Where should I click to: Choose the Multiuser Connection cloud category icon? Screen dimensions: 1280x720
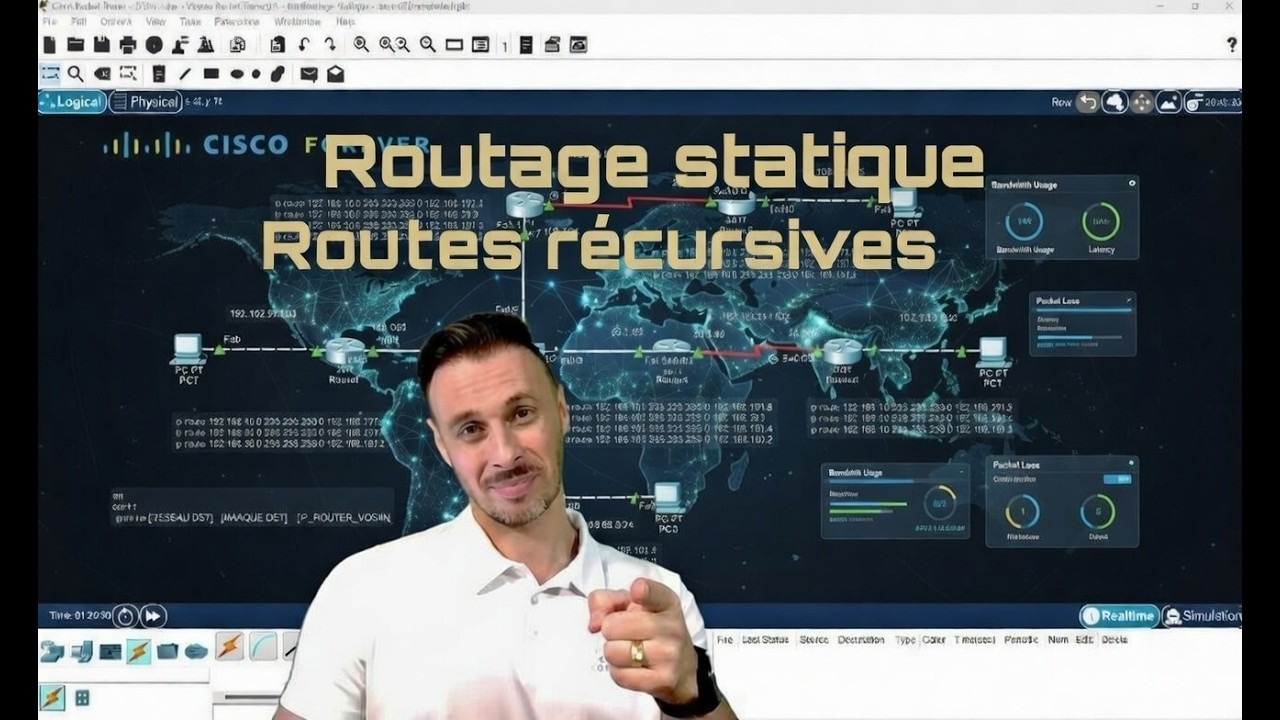195,651
